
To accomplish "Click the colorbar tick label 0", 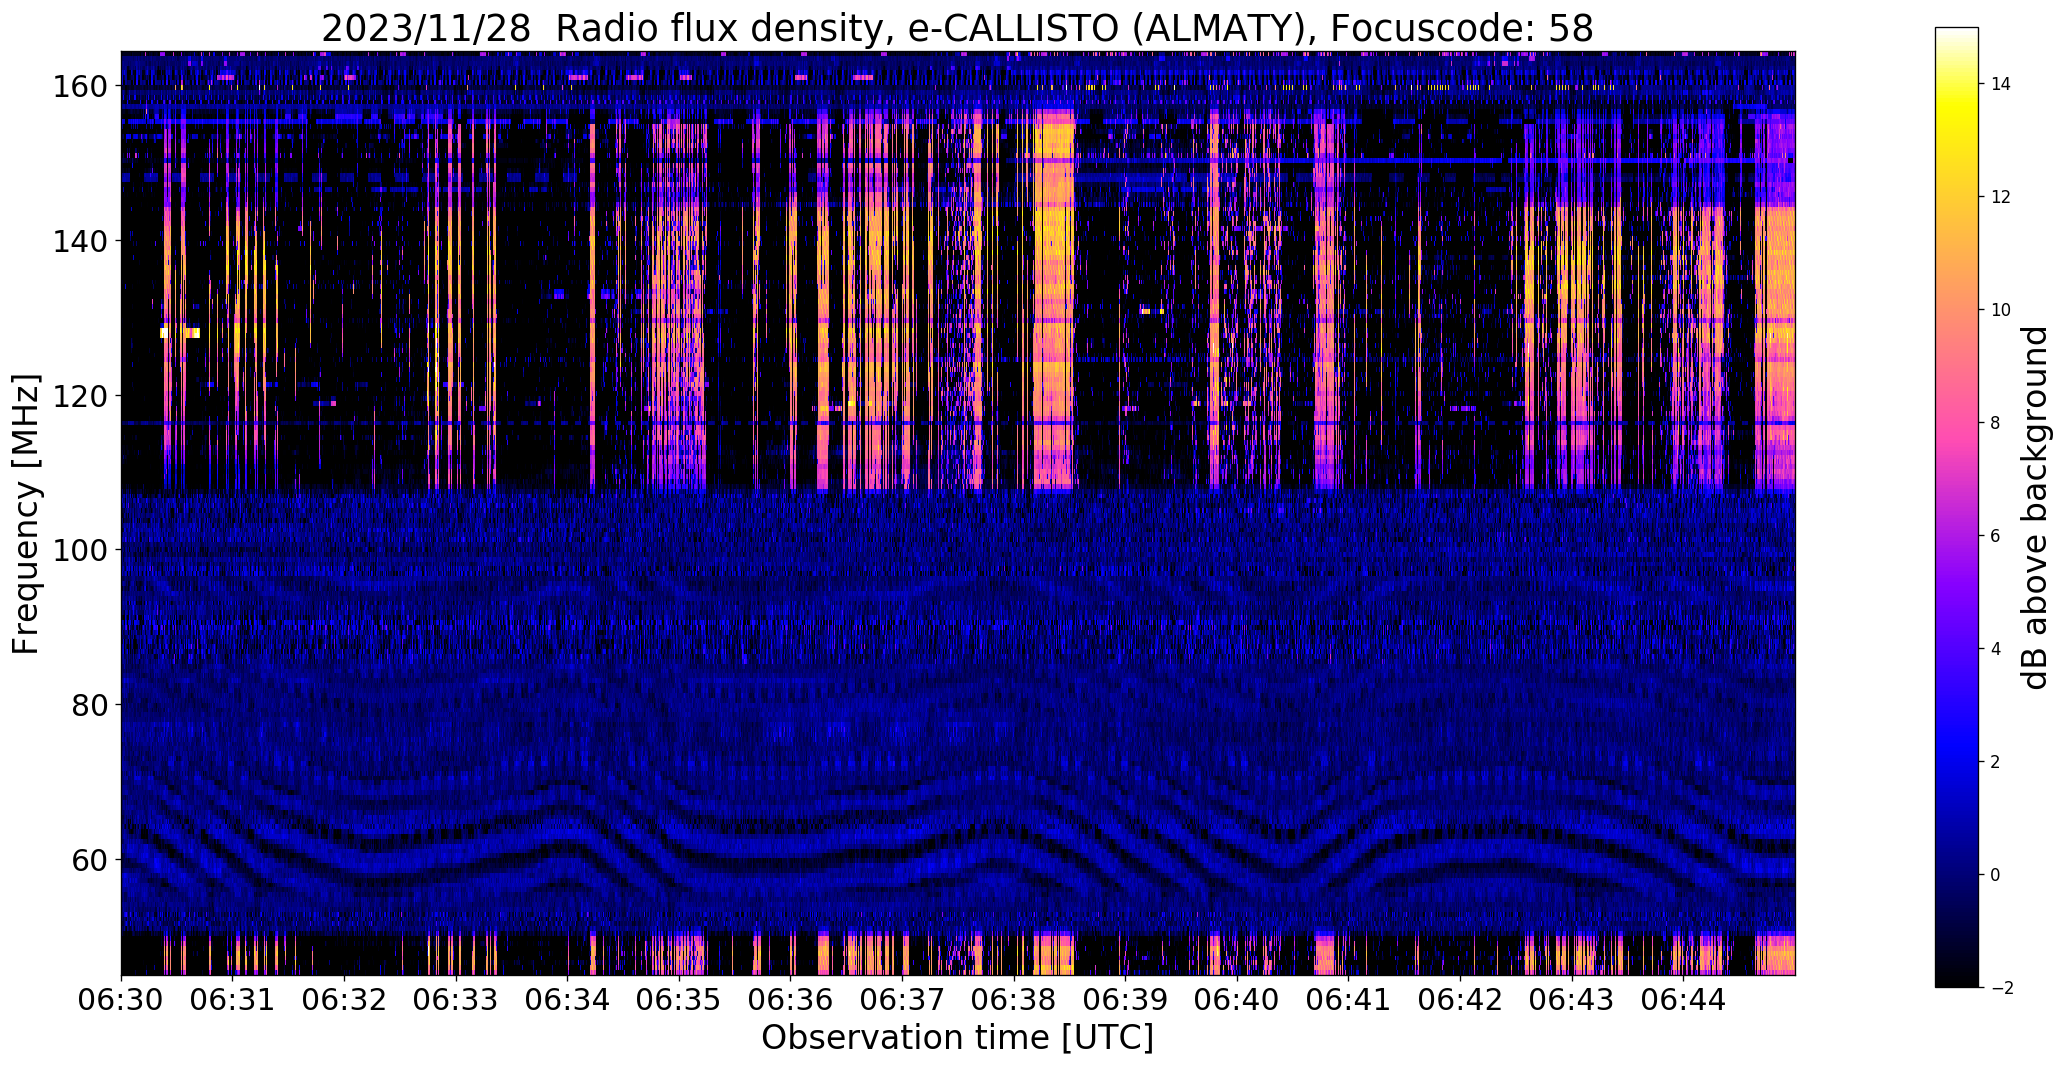I will 1996,875.
